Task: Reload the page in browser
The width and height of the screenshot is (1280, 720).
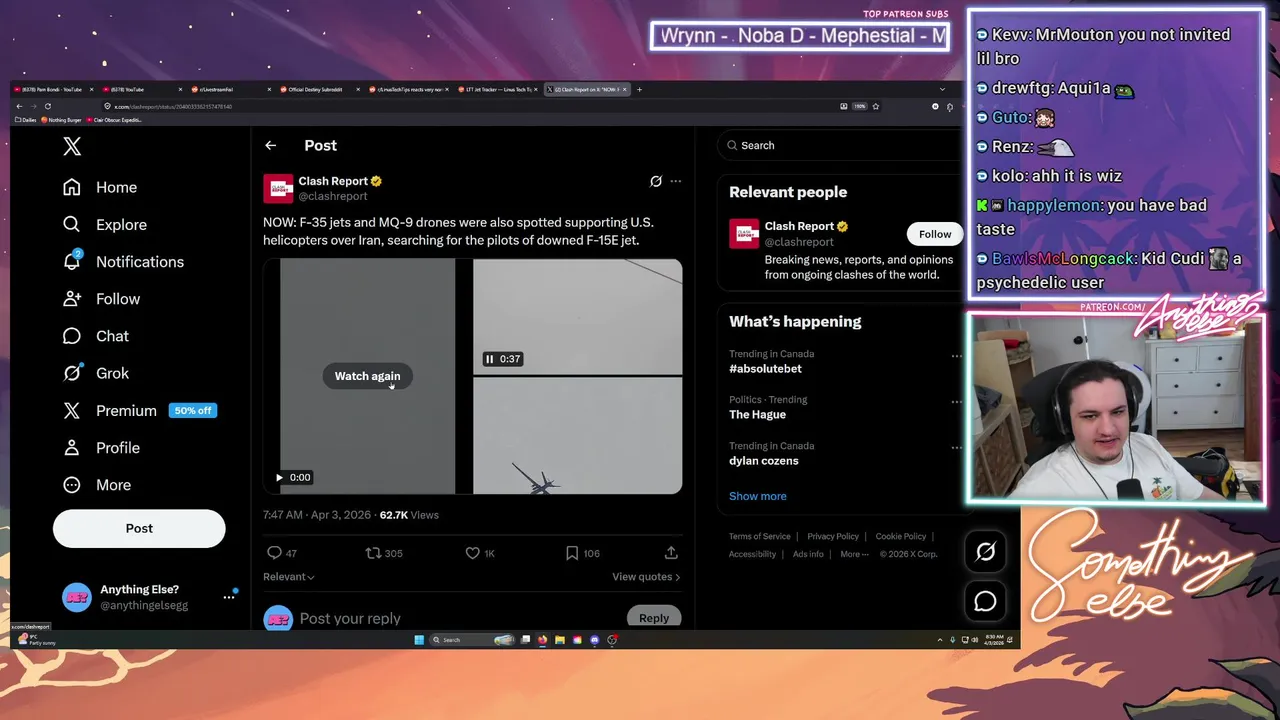Action: [x=47, y=106]
